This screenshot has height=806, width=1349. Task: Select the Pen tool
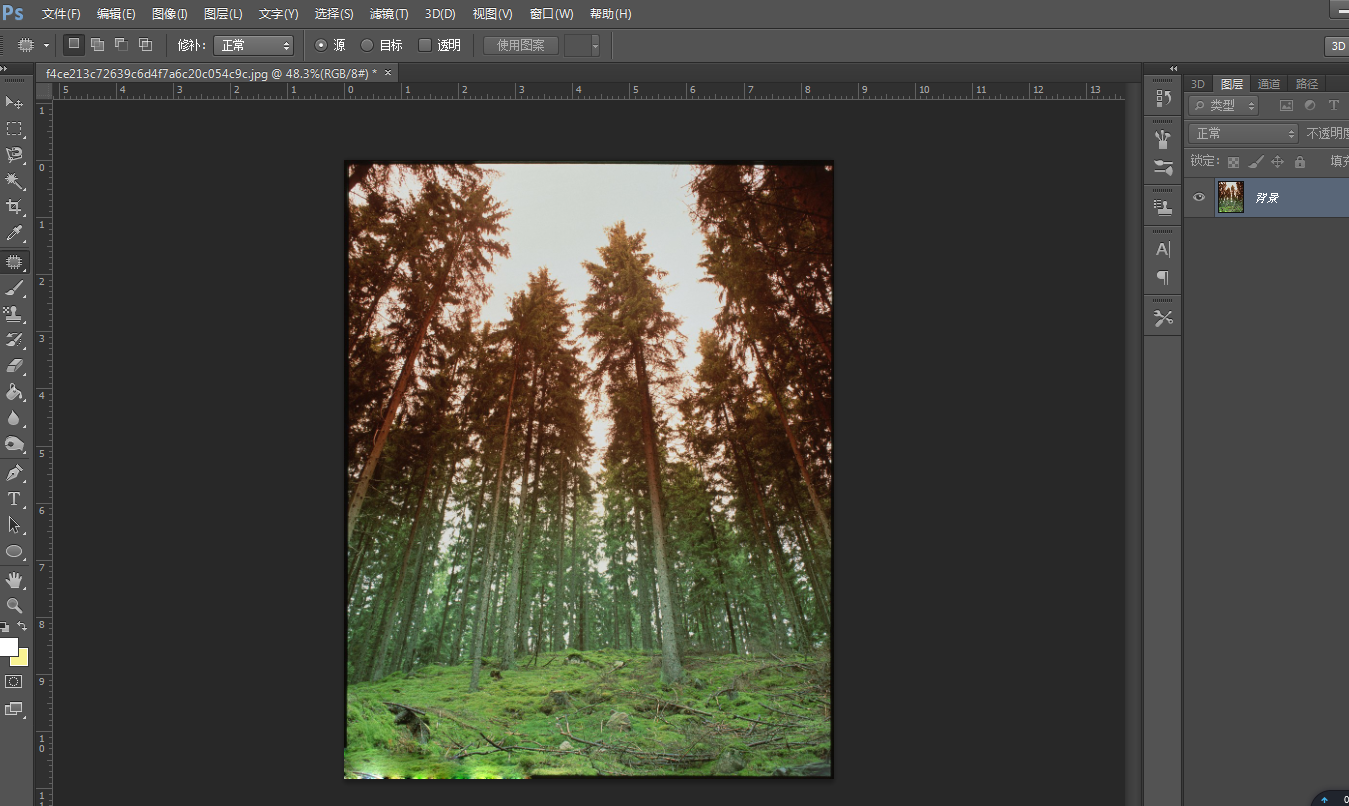(14, 472)
